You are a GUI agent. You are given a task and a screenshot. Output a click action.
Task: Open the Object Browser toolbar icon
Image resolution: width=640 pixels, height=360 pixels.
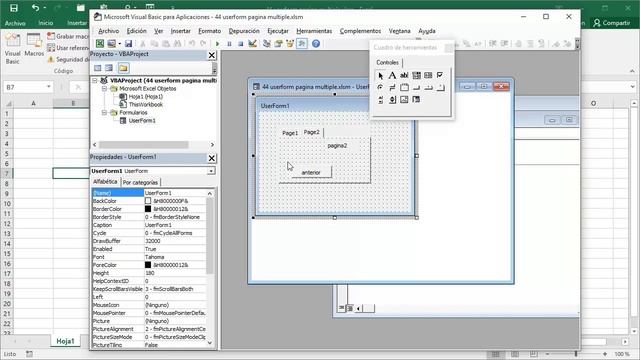[290, 43]
